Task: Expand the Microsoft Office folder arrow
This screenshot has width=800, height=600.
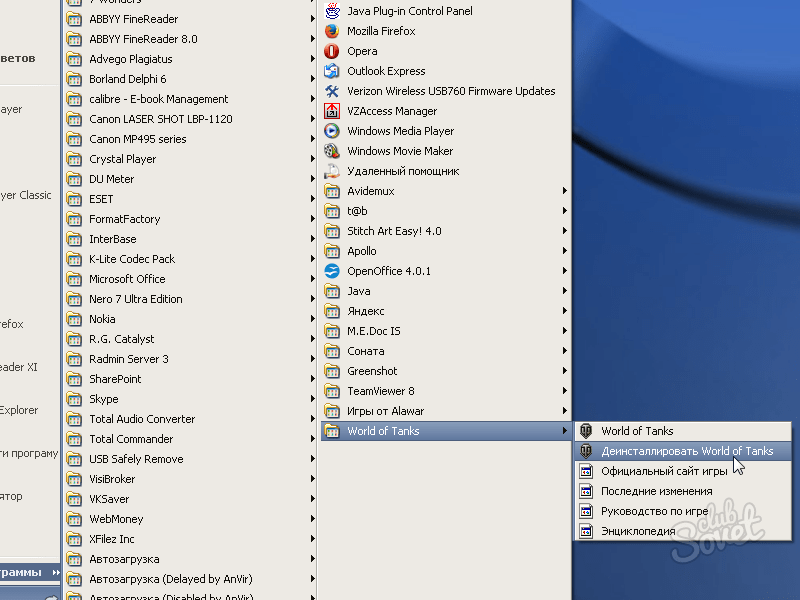Action: (313, 279)
